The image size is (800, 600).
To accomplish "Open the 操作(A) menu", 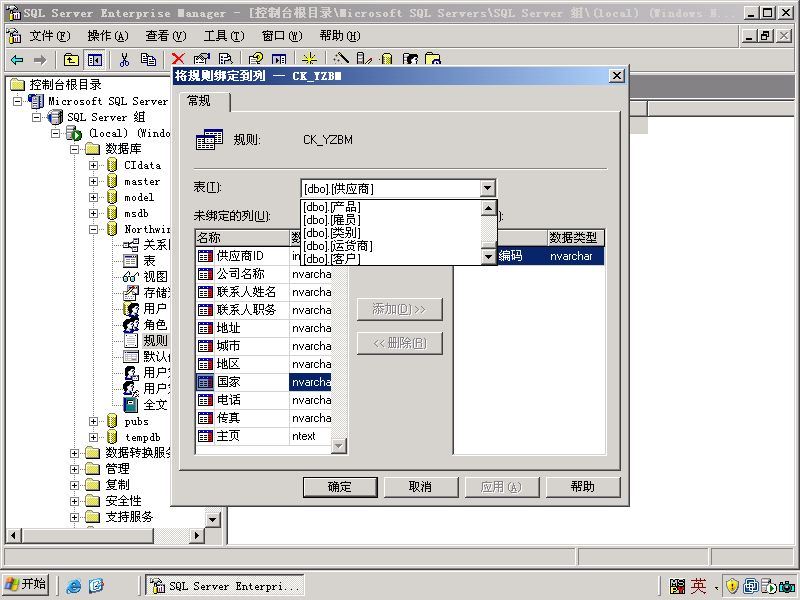I will point(108,36).
